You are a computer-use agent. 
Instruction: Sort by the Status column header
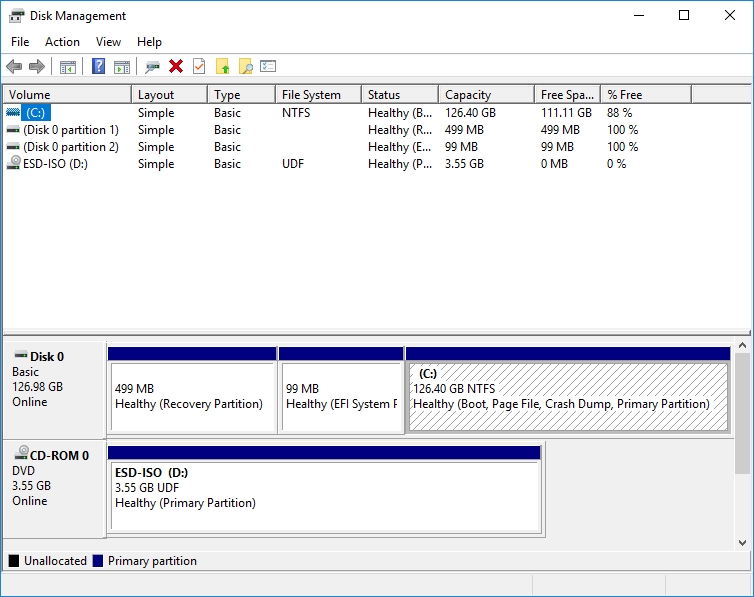400,95
